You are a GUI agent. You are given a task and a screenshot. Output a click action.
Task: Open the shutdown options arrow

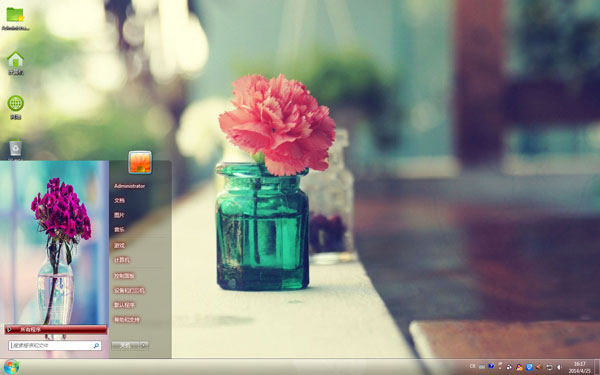144,346
